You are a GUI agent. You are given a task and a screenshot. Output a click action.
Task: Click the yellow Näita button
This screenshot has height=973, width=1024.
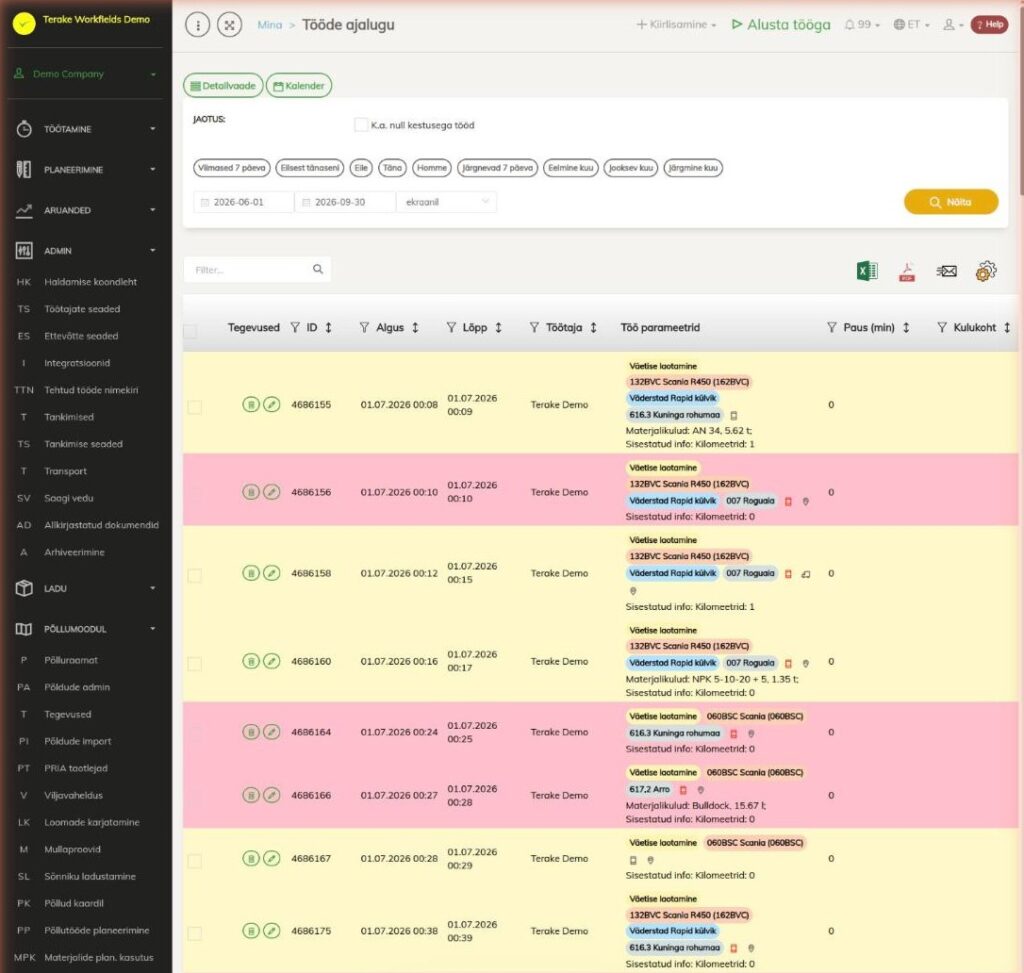pyautogui.click(x=951, y=202)
